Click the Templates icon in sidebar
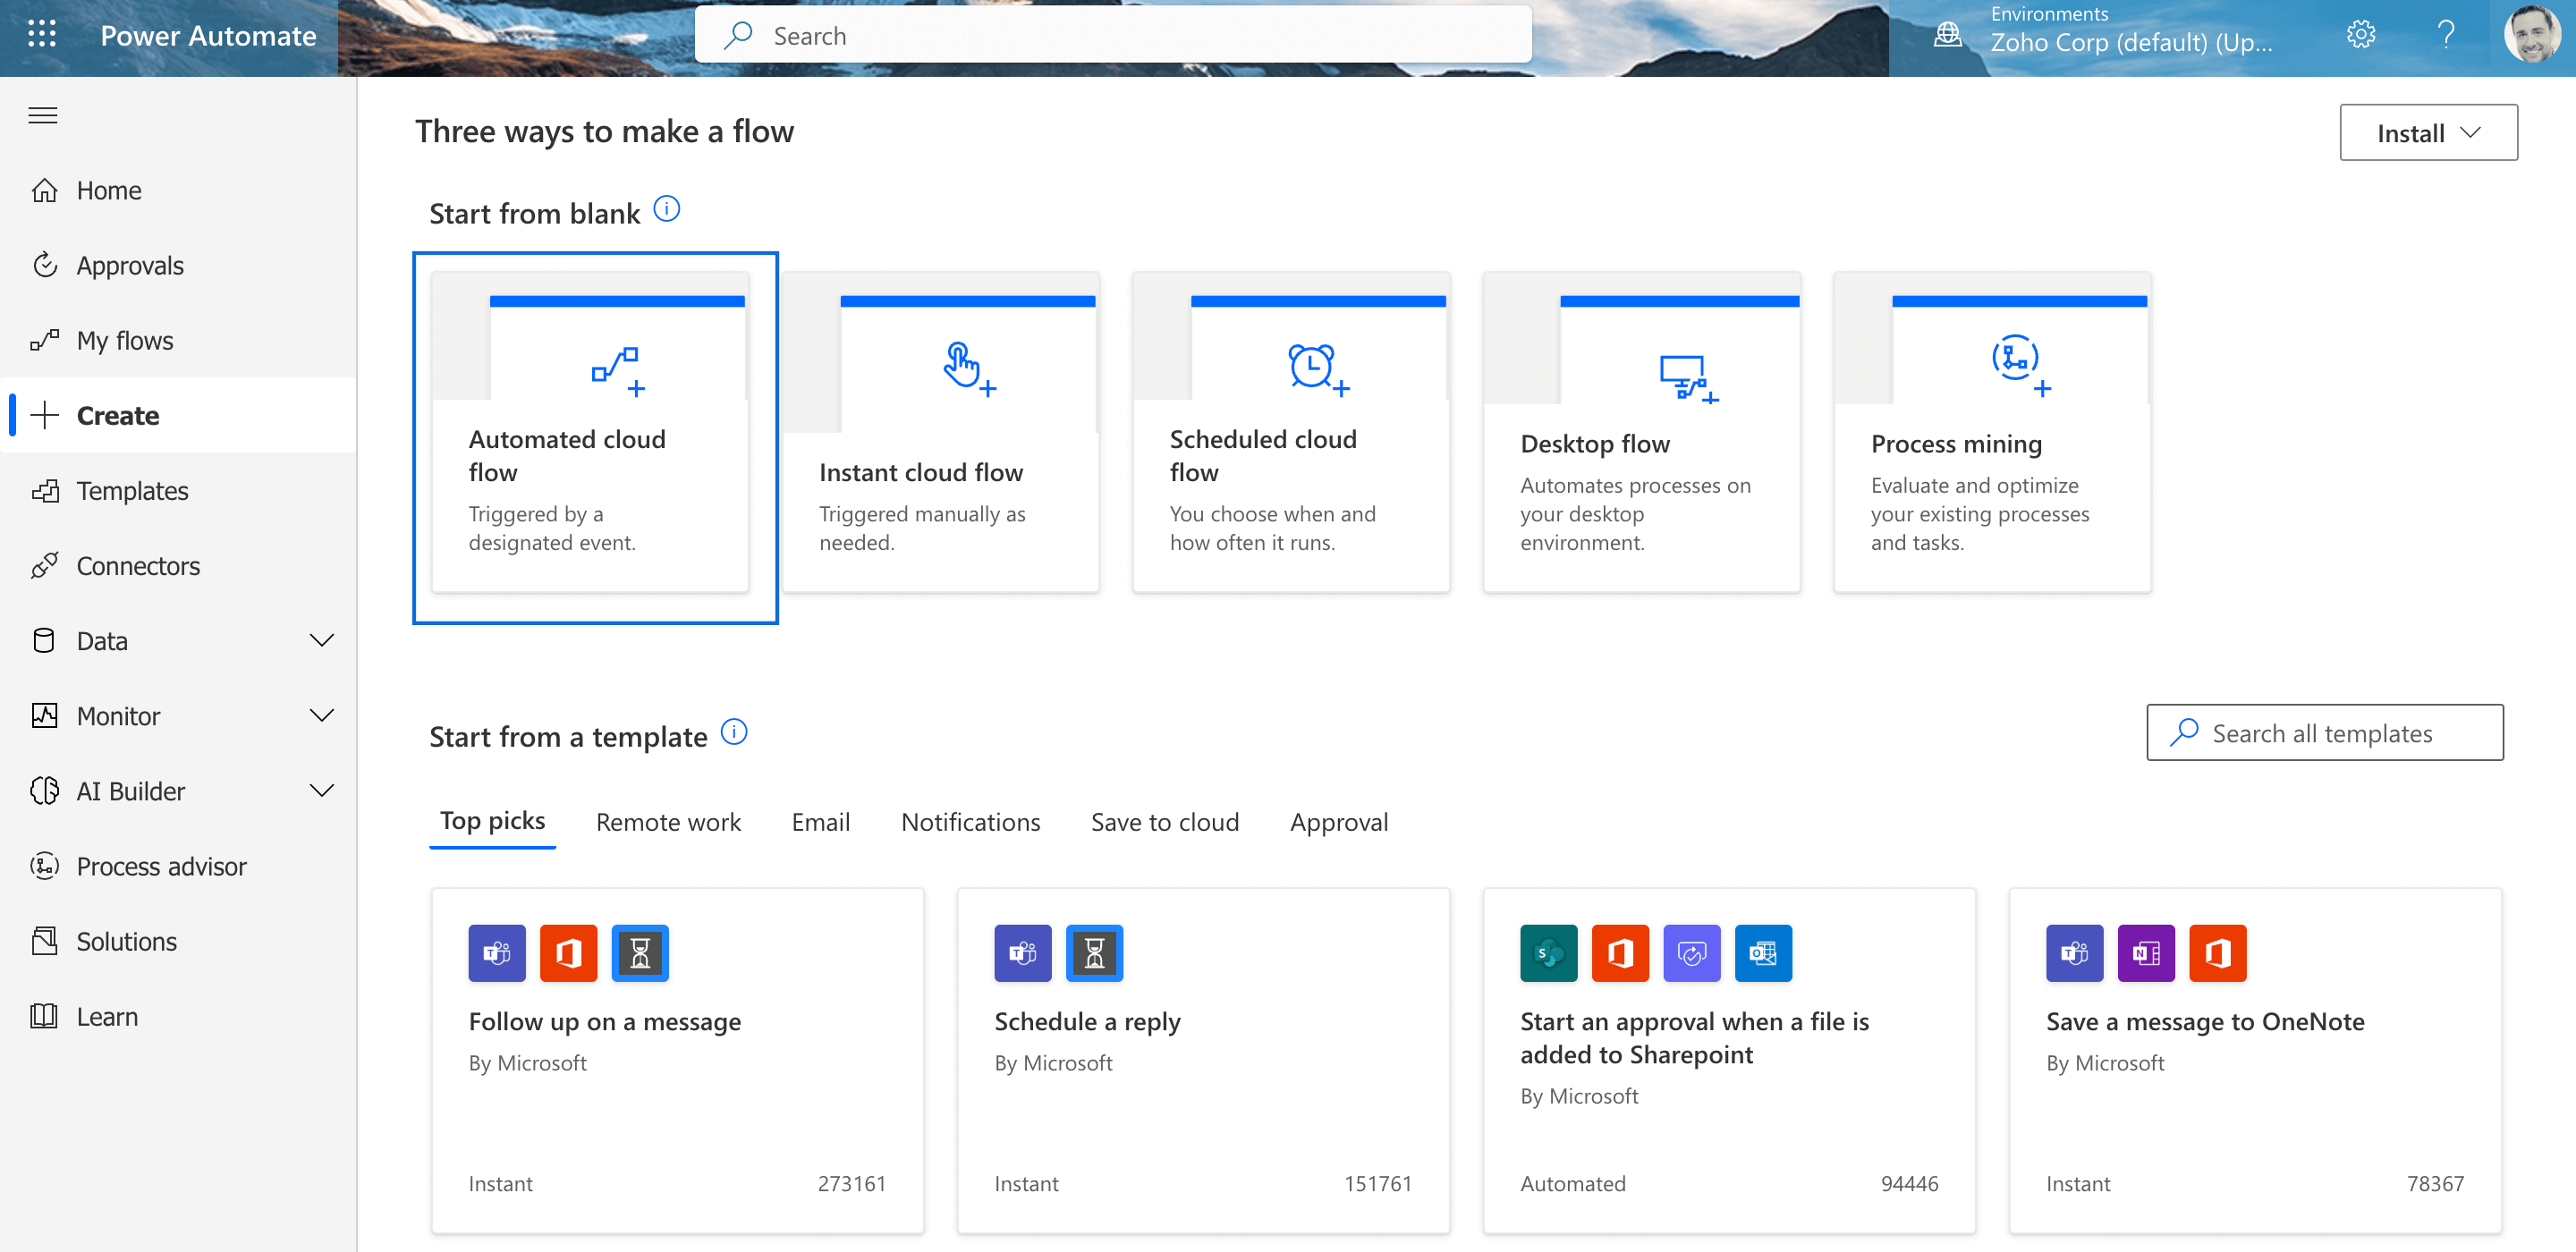The image size is (2576, 1252). pyautogui.click(x=45, y=490)
